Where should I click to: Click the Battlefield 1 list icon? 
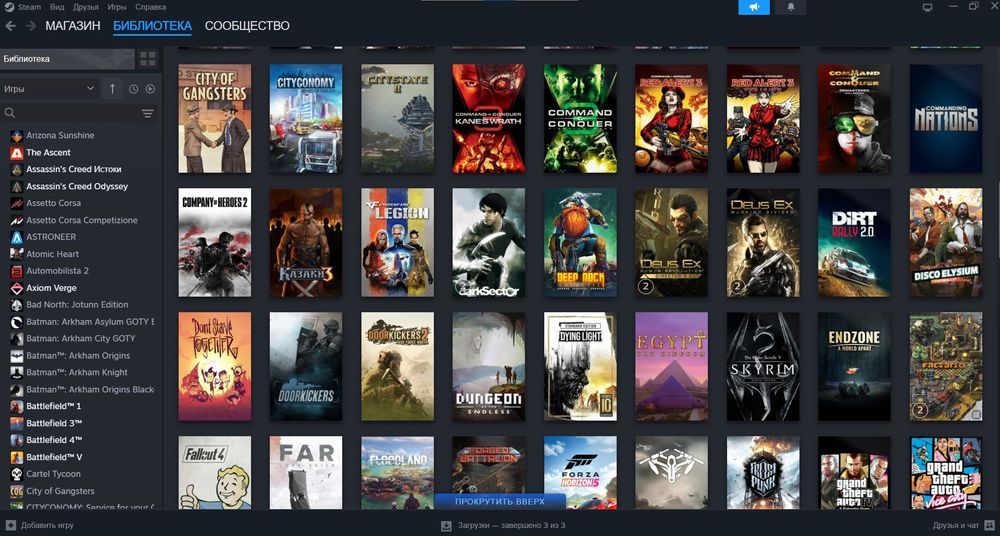click(17, 406)
